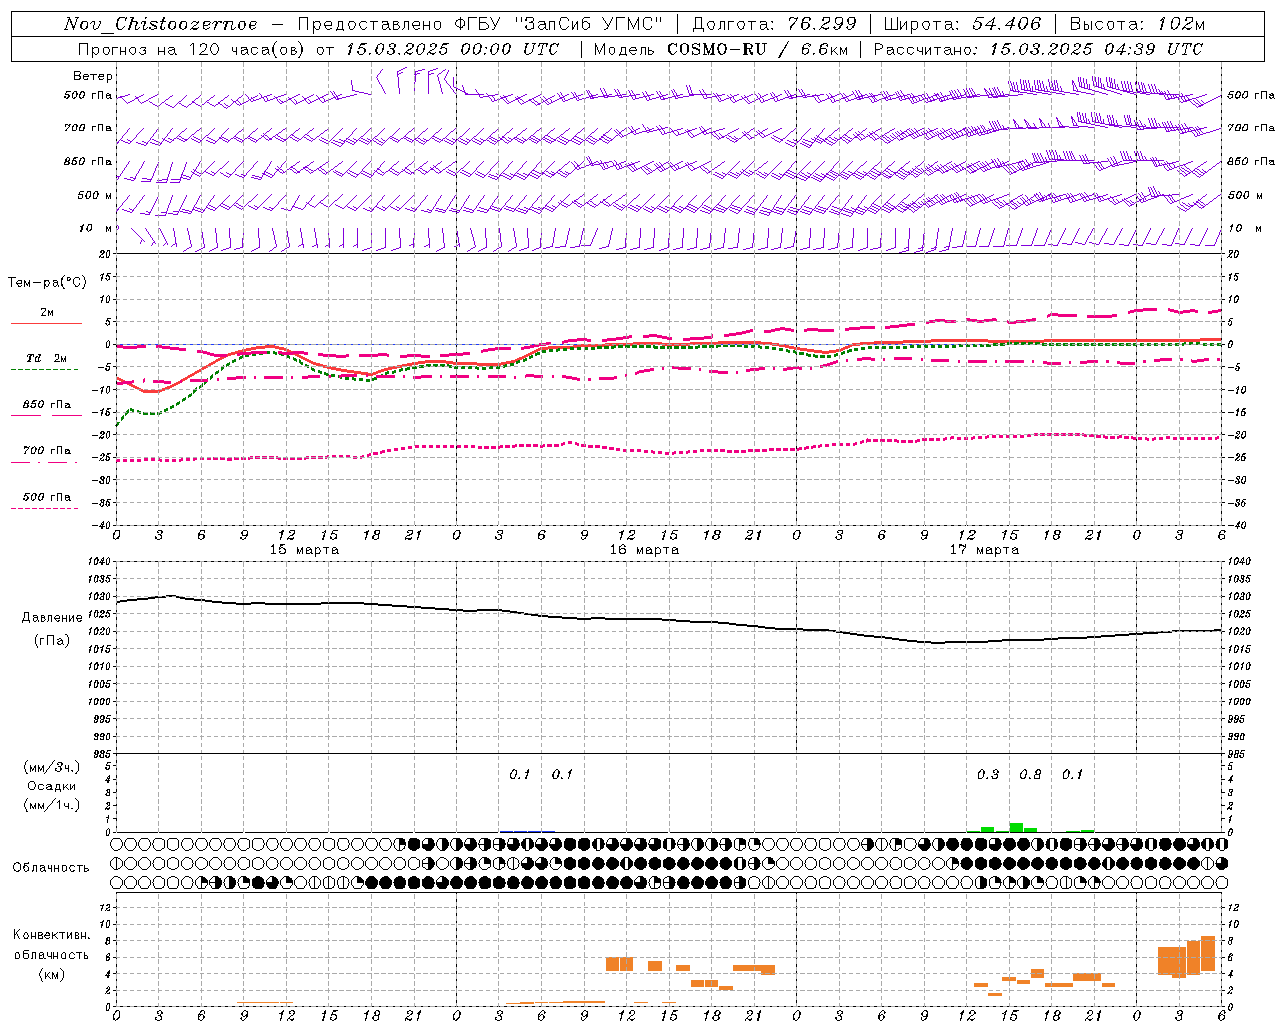This screenshot has height=1024, width=1280.
Task: Click the 0.3 precipitation value
Action: (988, 775)
